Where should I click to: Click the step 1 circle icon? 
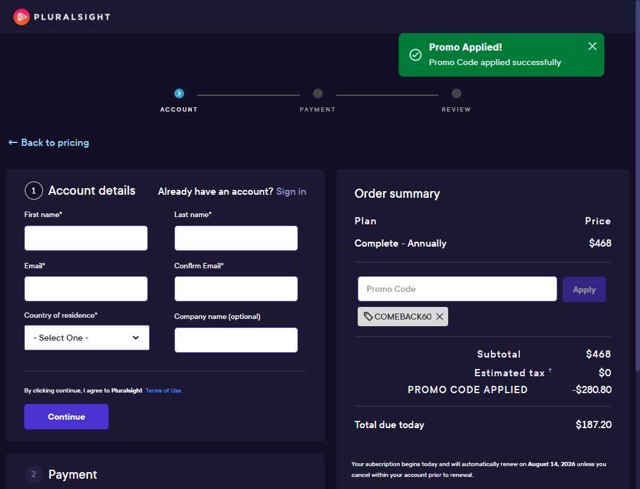(33, 191)
